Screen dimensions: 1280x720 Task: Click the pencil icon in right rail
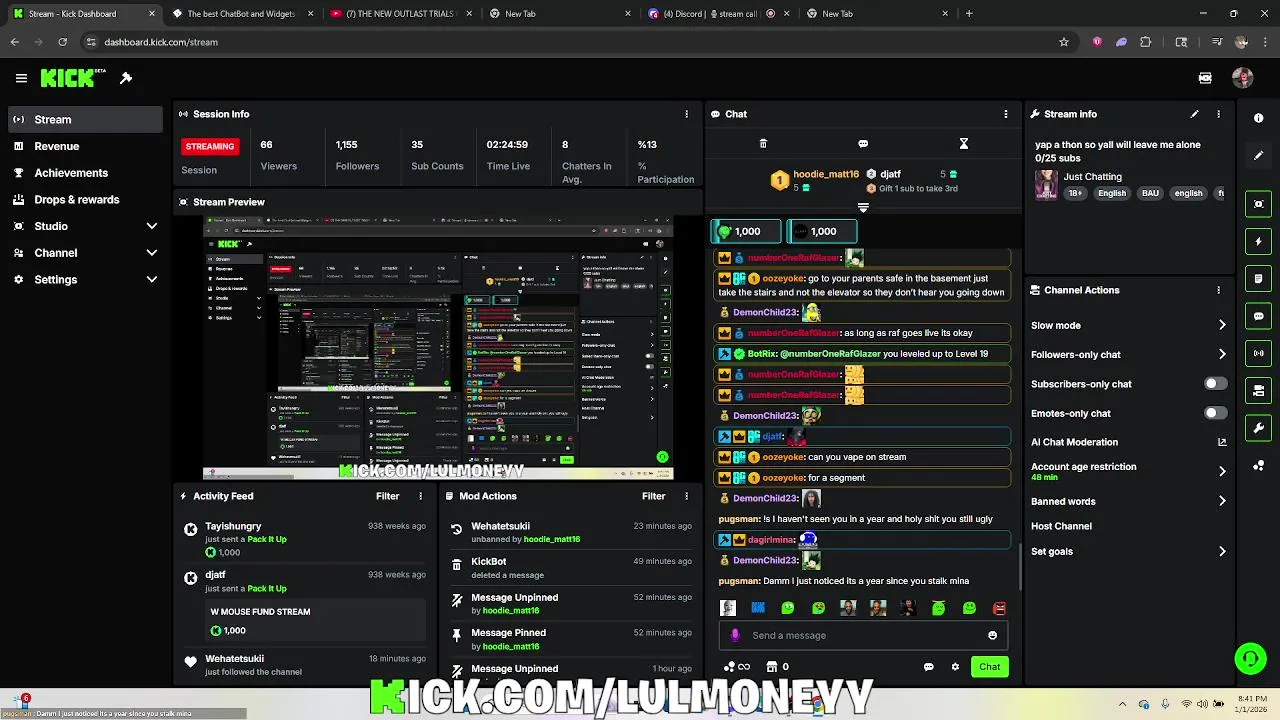coord(1258,155)
